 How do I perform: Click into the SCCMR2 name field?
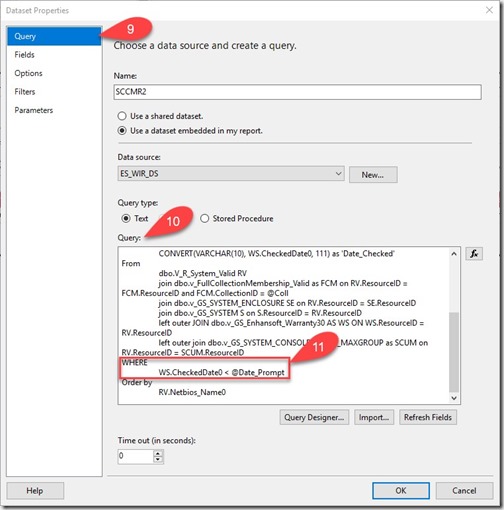coord(297,92)
